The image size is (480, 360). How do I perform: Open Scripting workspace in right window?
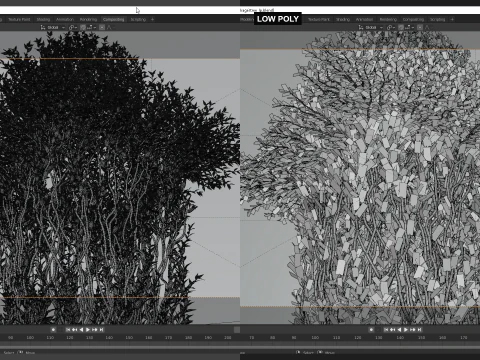click(x=437, y=19)
